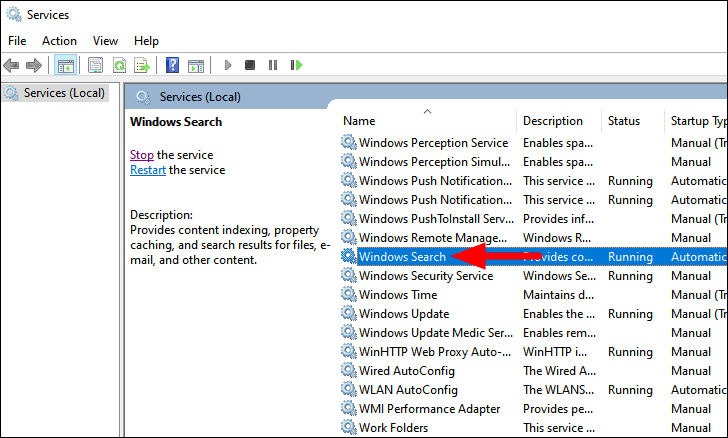
Task: Click the Restart the service link
Action: coord(148,170)
